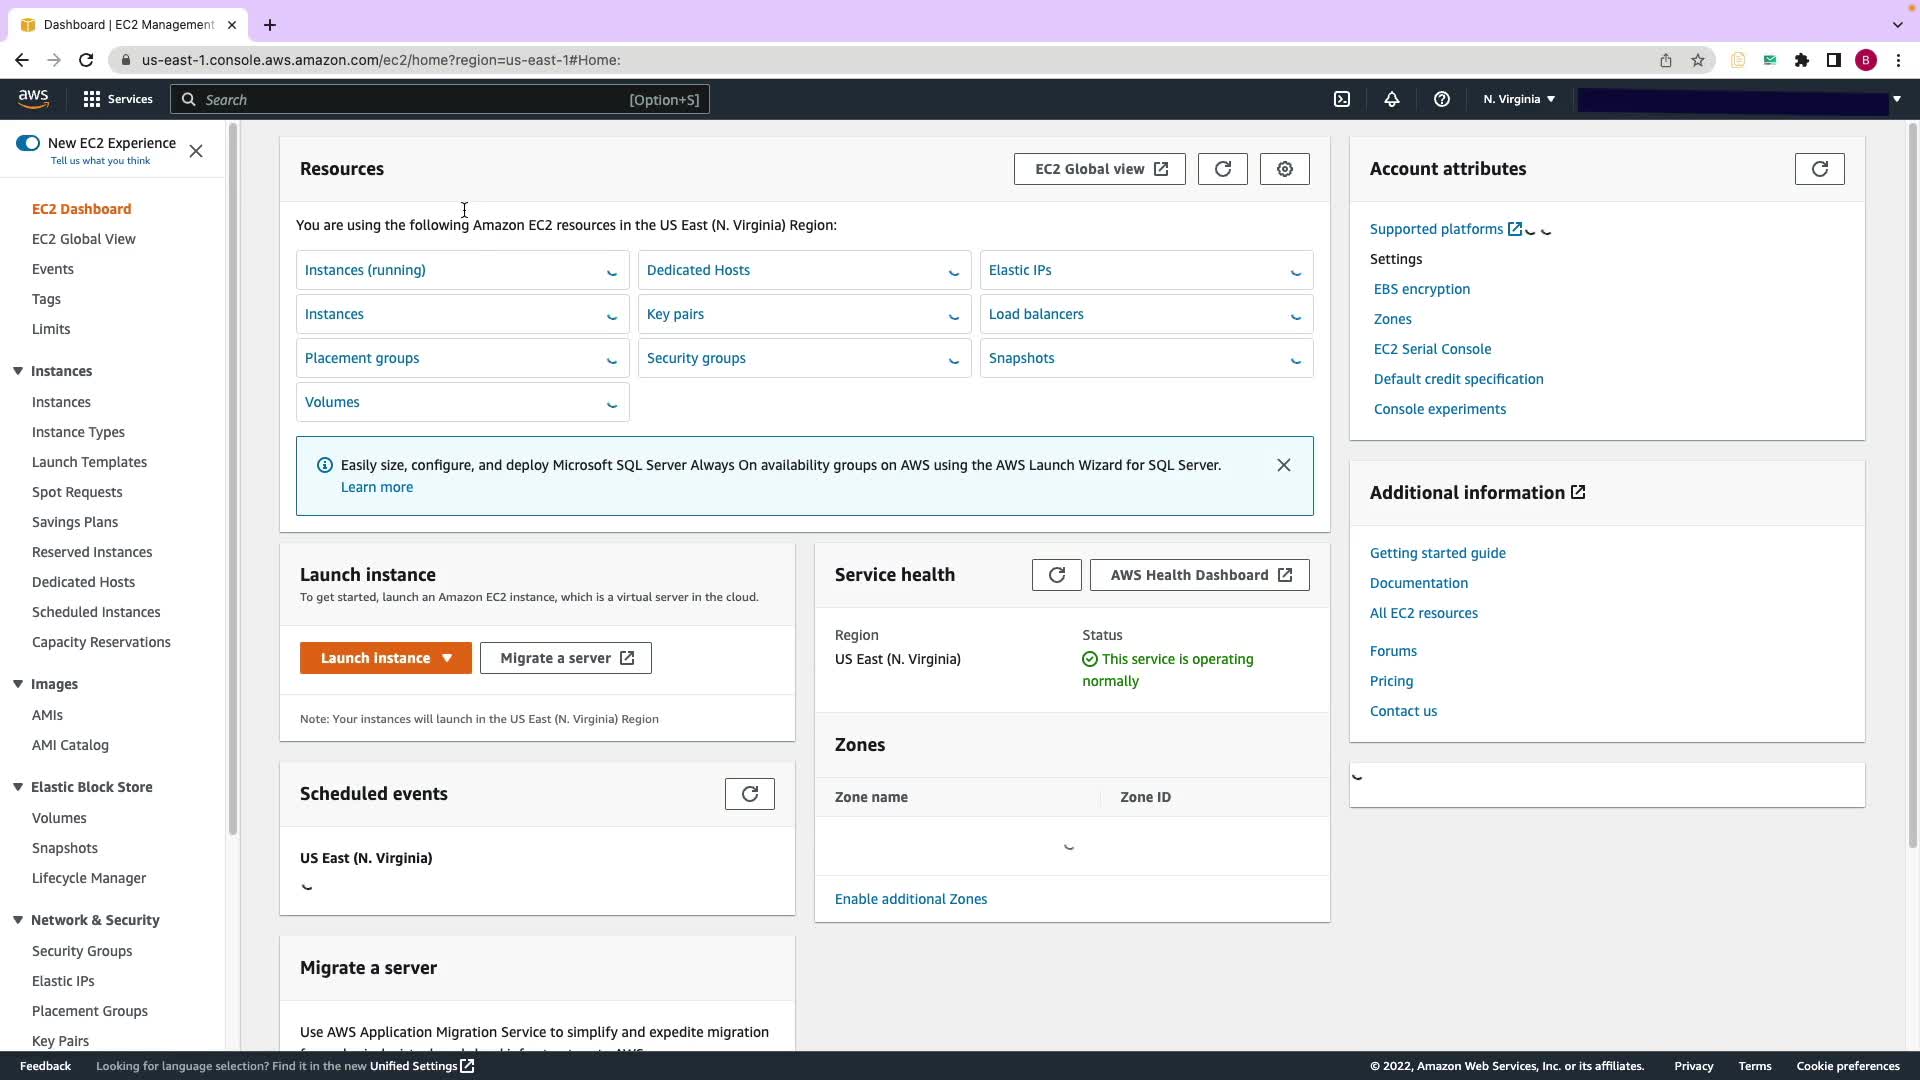Screen dimensions: 1920x1080
Task: Open AWS CloudShell icon in top bar
Action: (x=1342, y=99)
